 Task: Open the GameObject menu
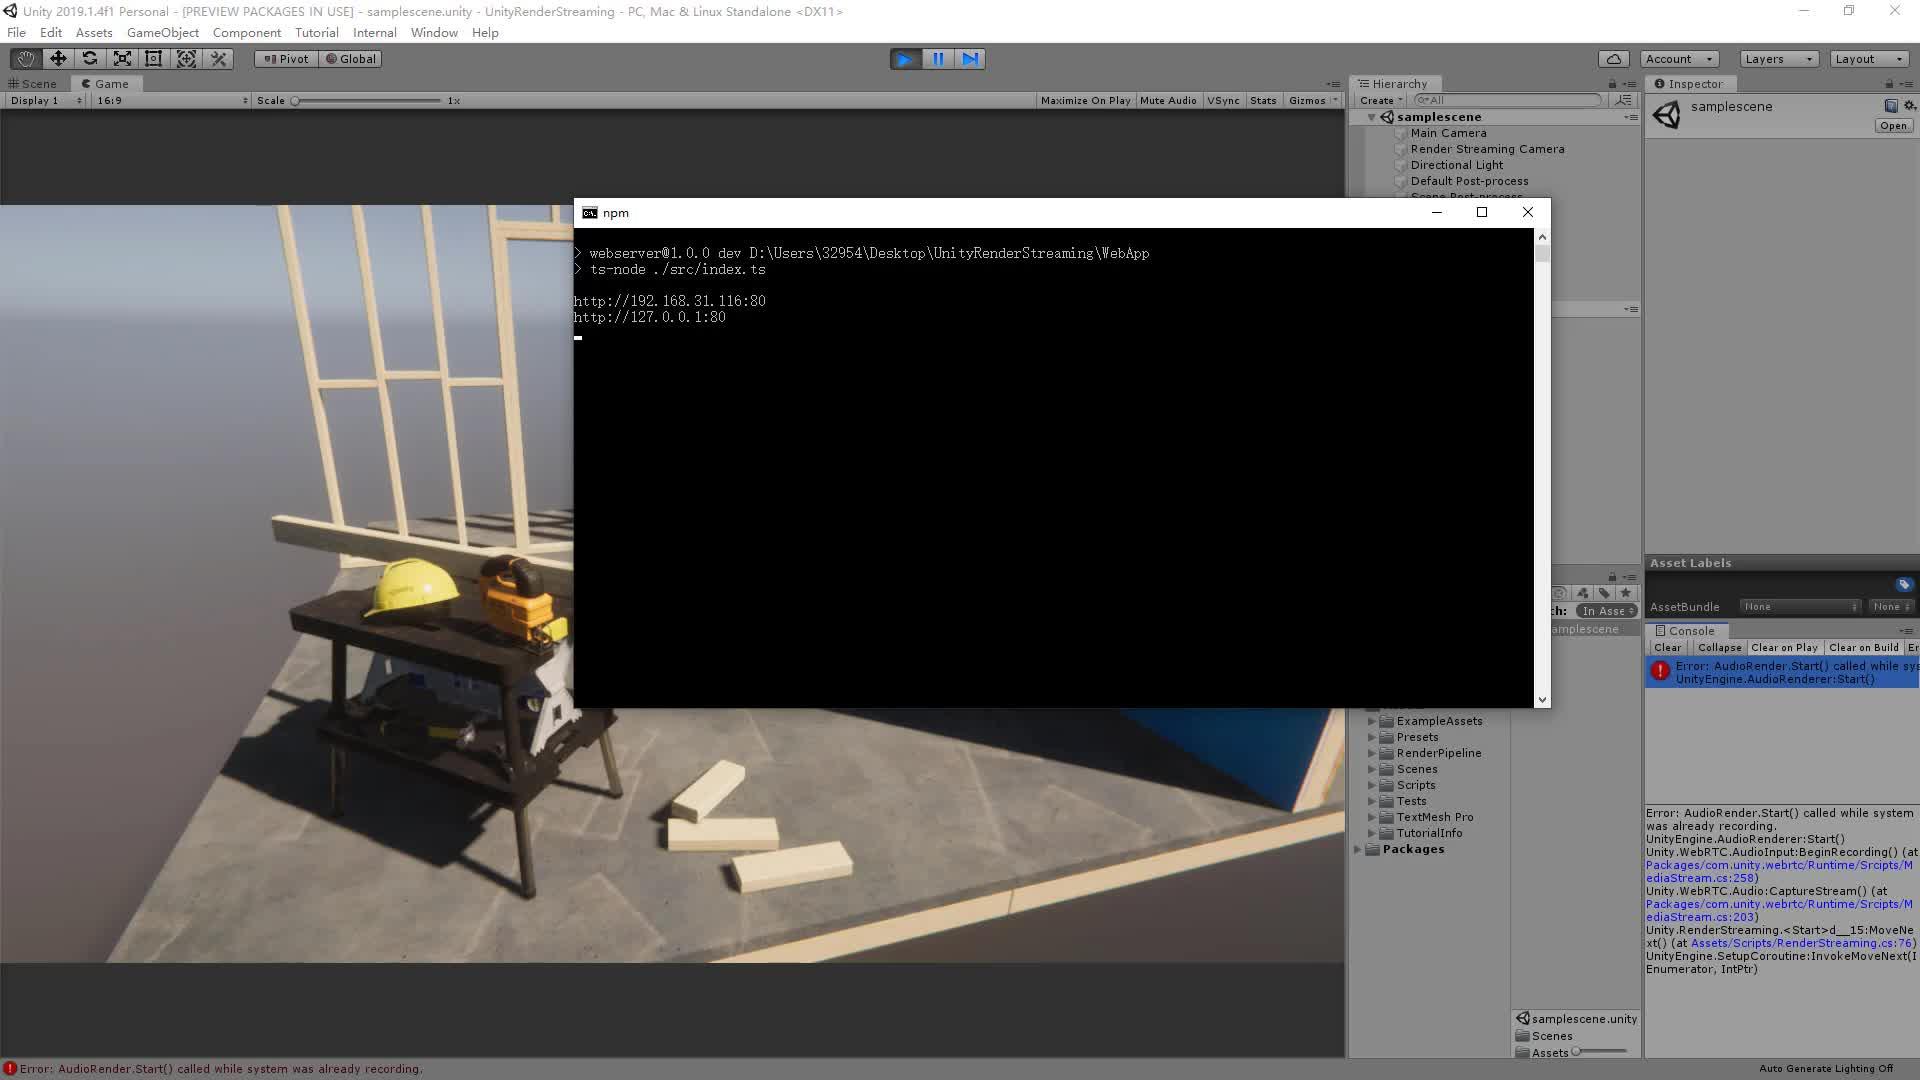click(163, 32)
